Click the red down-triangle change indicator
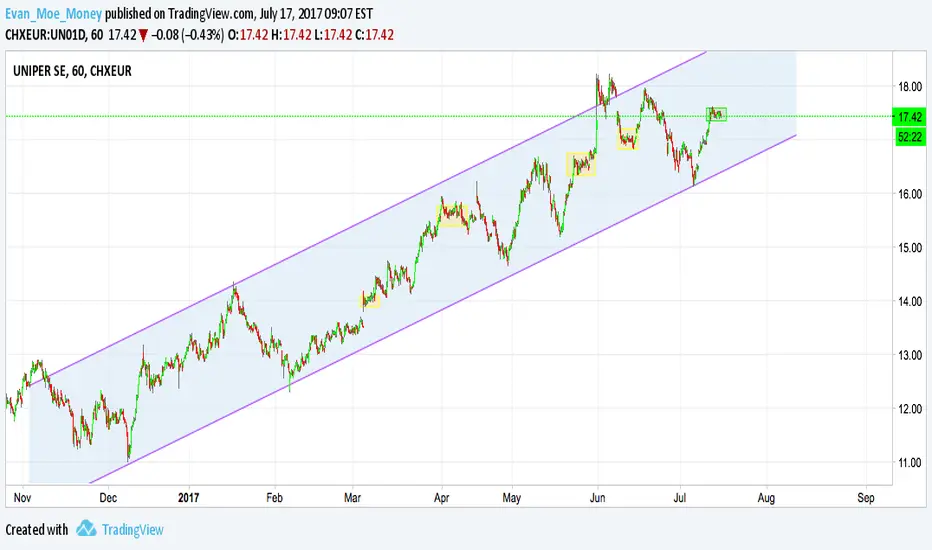 (x=143, y=35)
